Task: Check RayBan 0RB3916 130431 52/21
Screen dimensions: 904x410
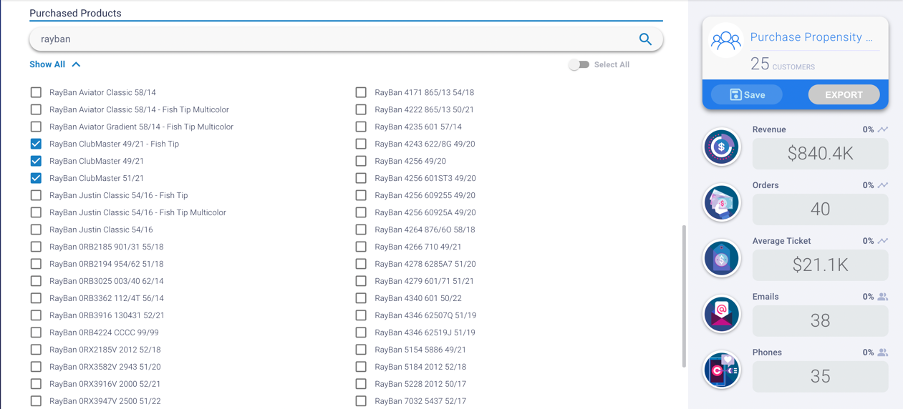Action: 36,315
